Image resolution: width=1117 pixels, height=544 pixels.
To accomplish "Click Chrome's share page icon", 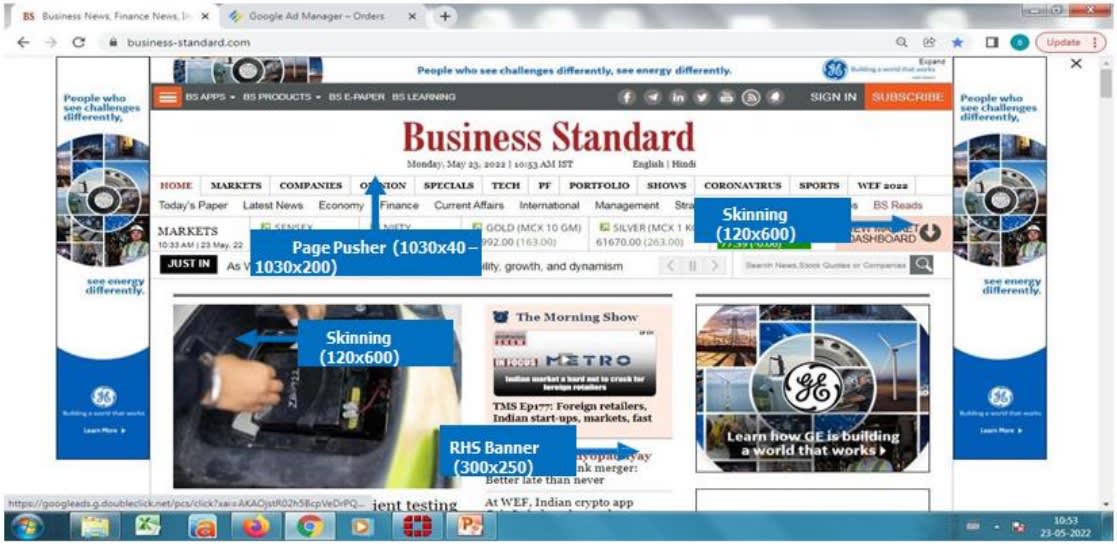I will coord(929,42).
